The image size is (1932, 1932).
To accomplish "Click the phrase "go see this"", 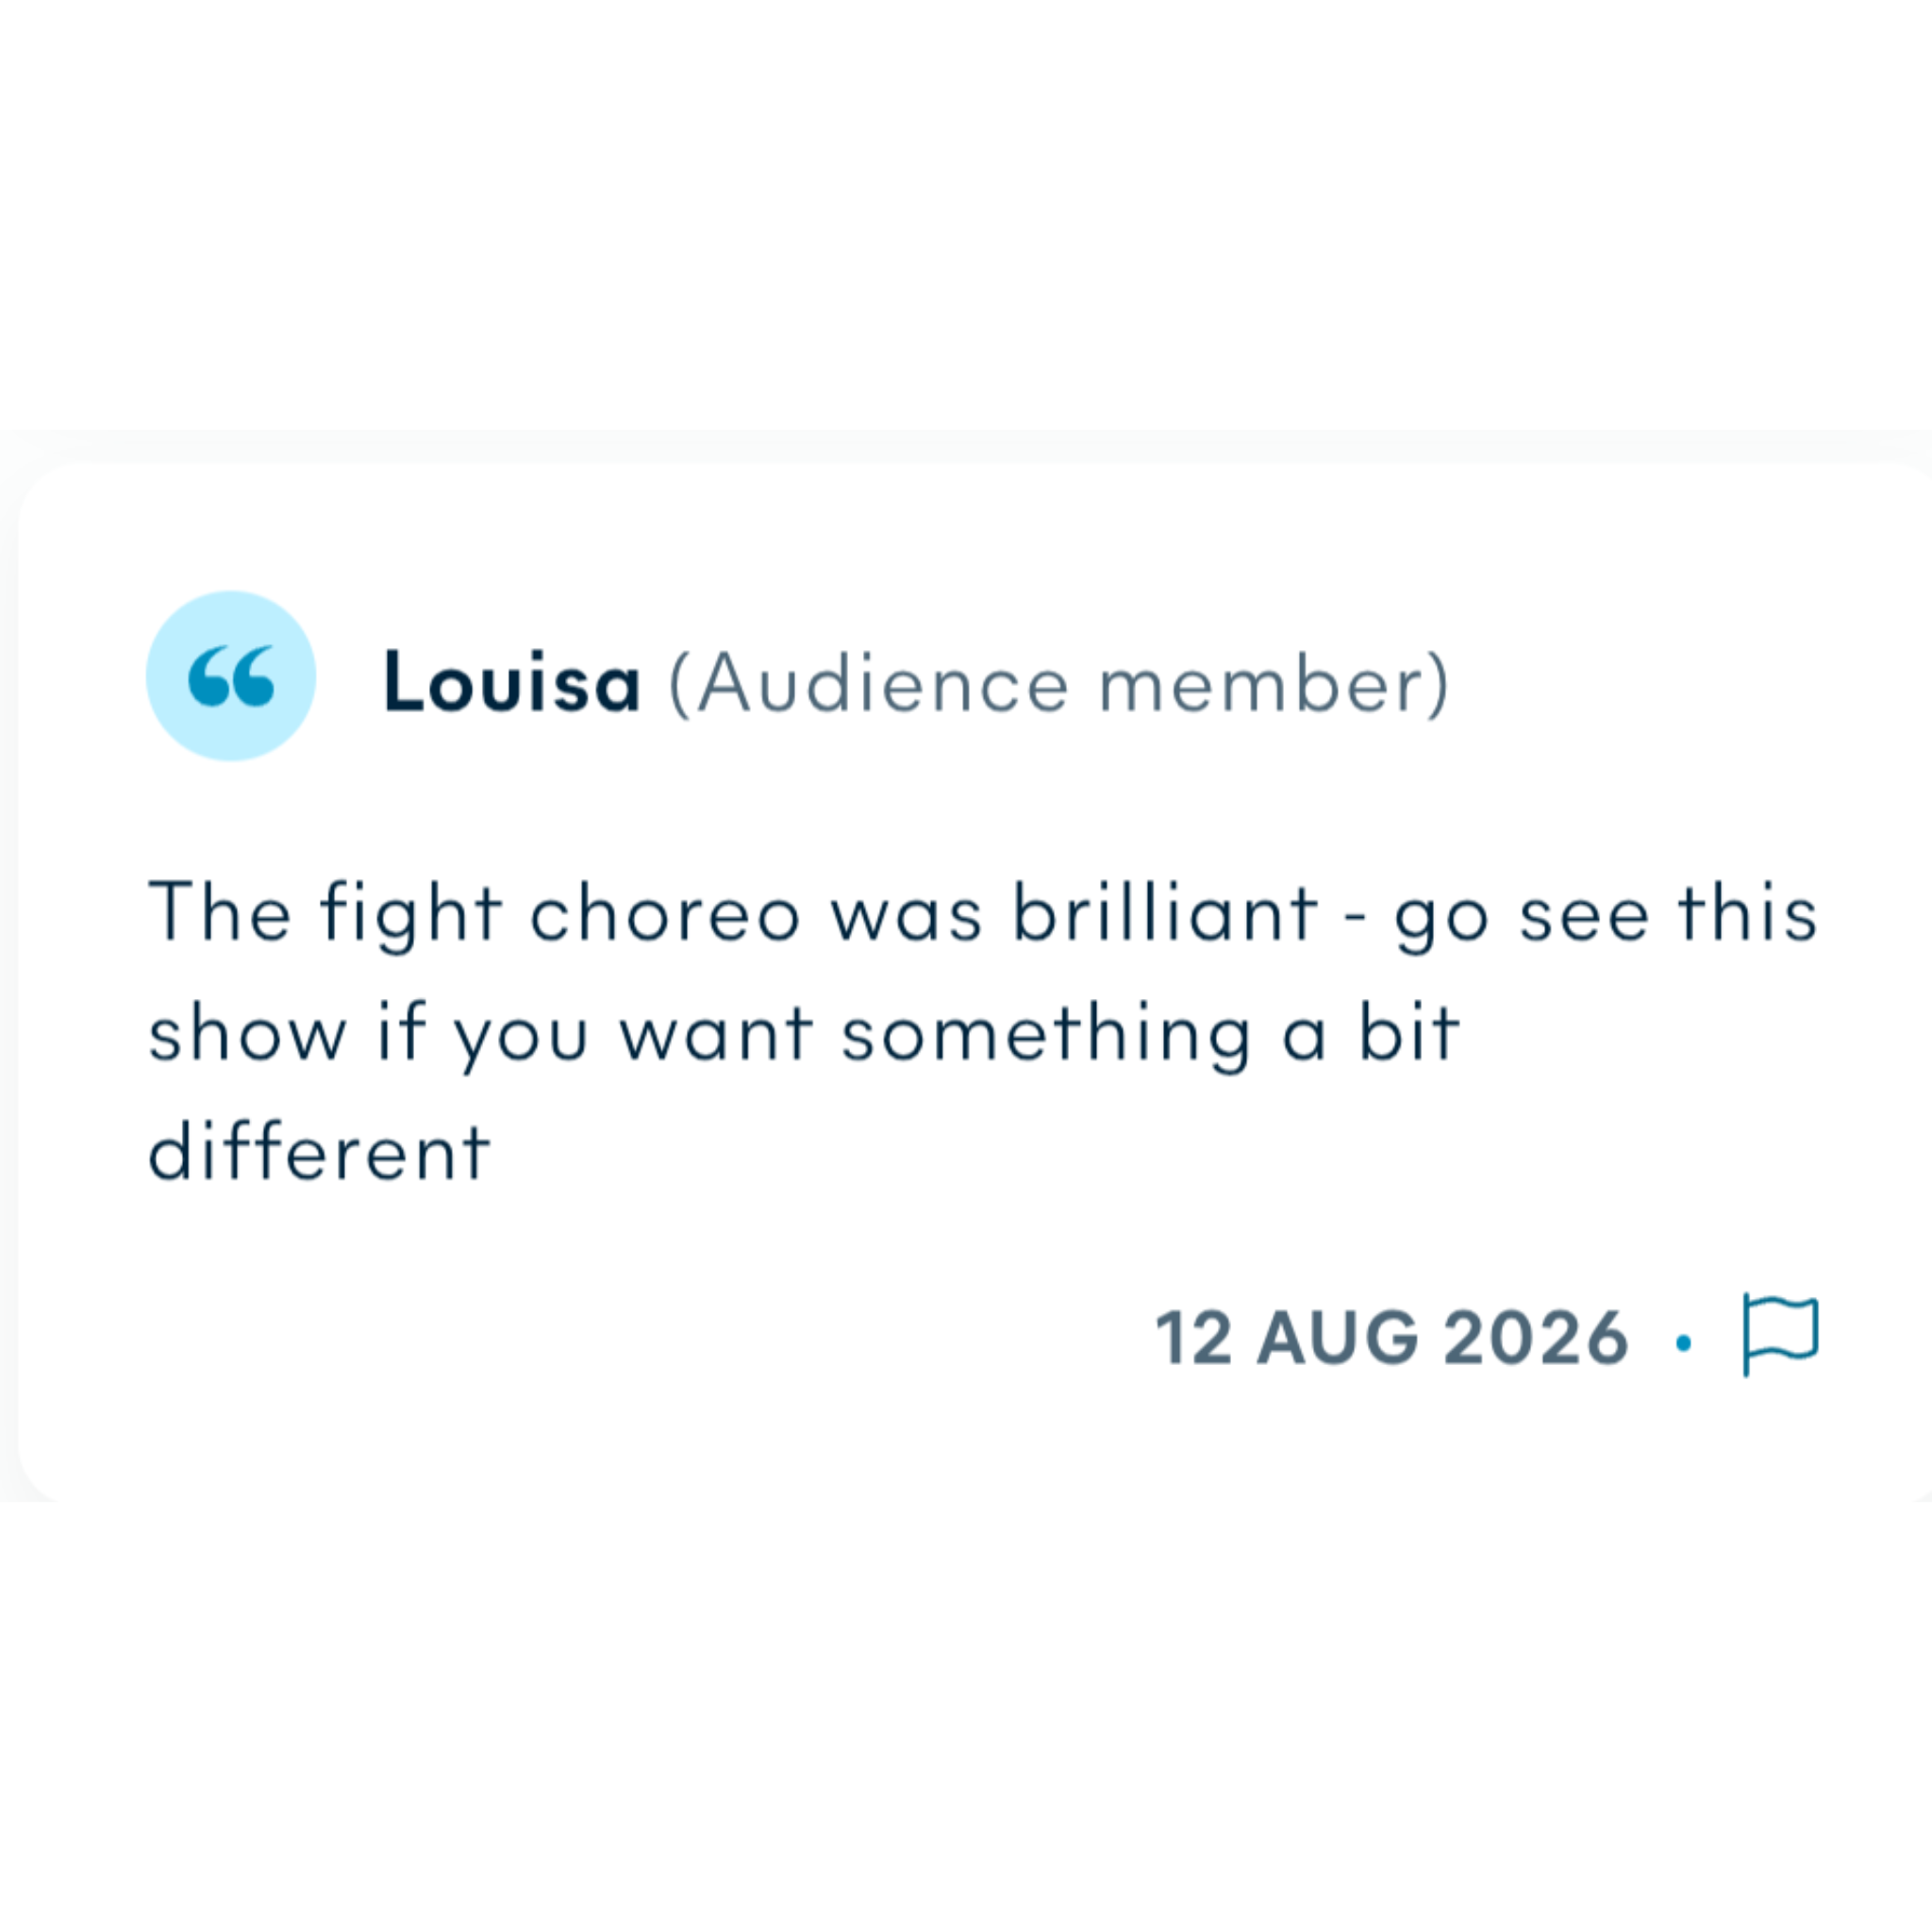I will point(1606,916).
